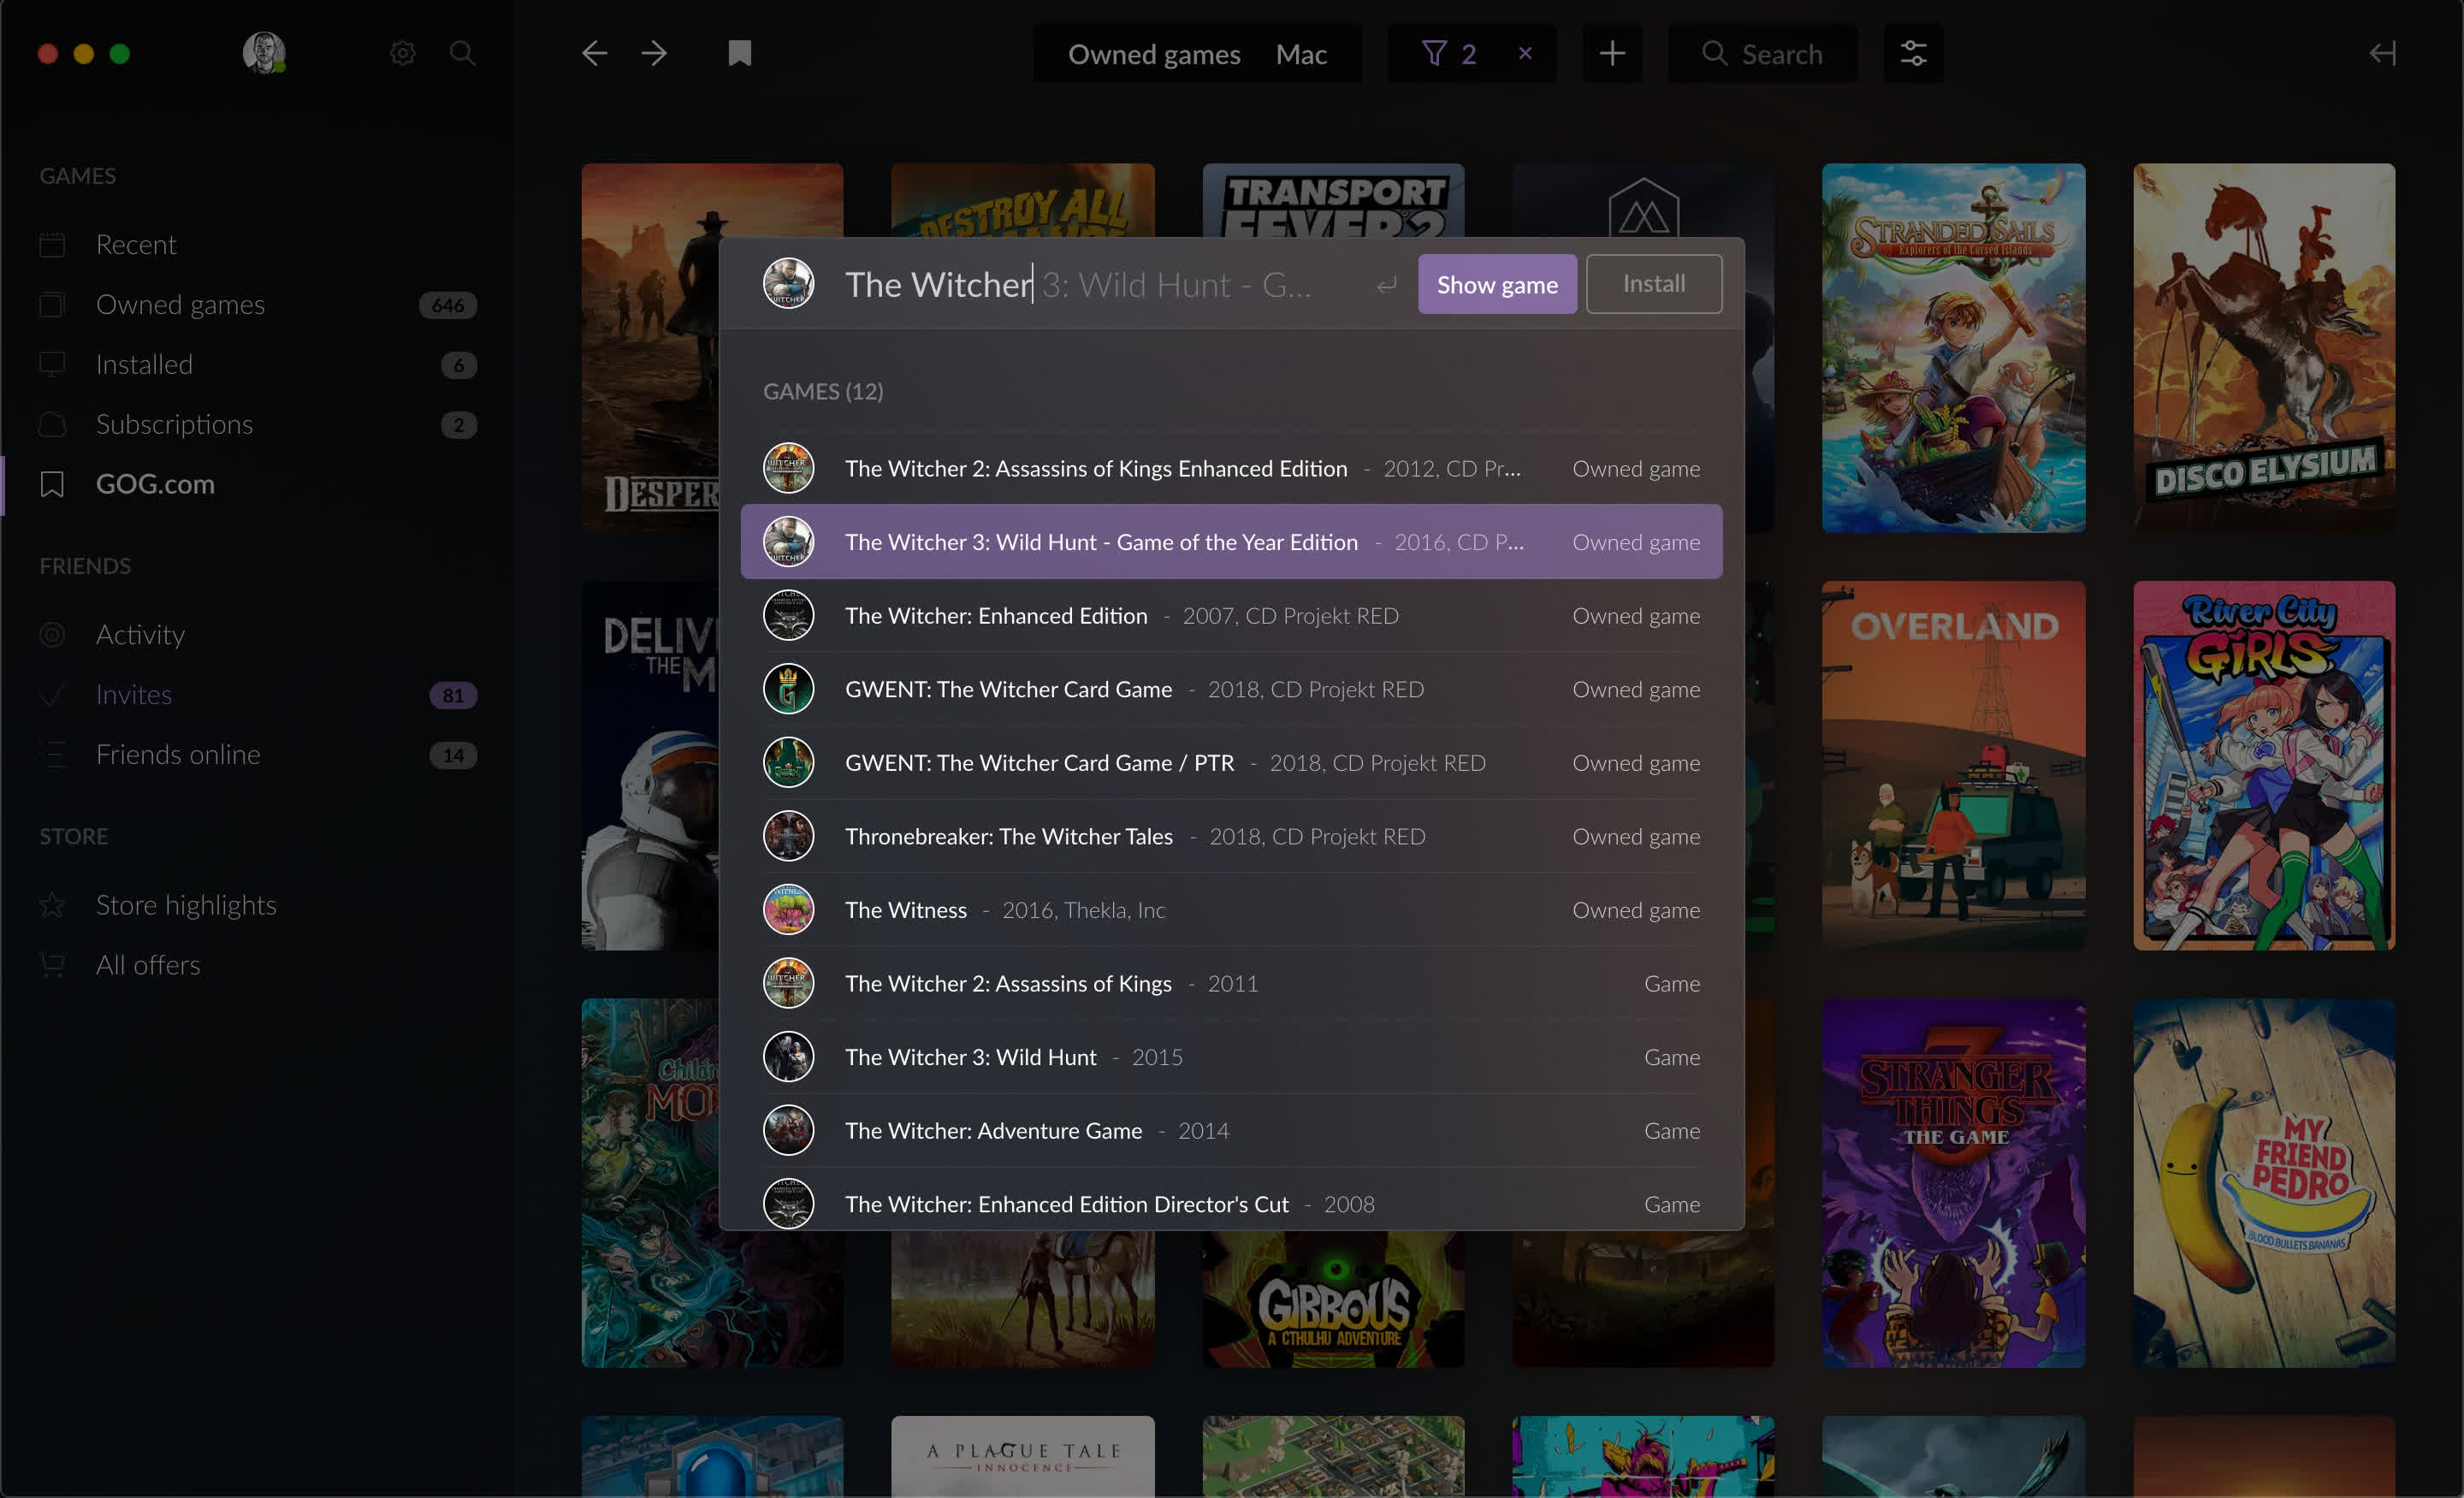This screenshot has height=1498, width=2464.
Task: View pending Invites with the checkmark icon
Action: [53, 694]
